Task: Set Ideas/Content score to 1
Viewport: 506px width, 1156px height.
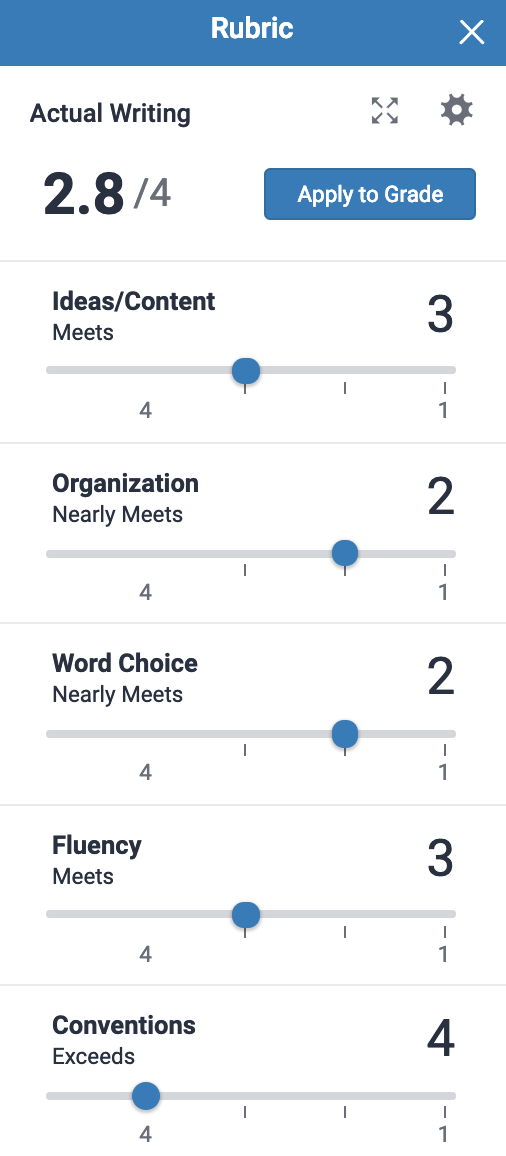Action: click(x=444, y=410)
